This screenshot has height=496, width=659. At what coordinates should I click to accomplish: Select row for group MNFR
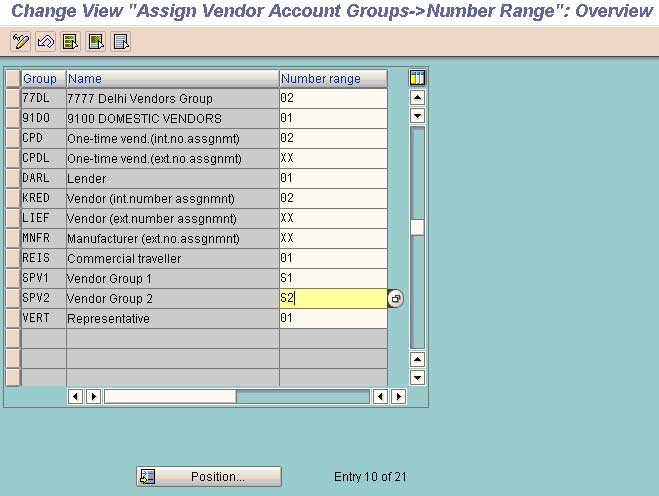(13, 238)
